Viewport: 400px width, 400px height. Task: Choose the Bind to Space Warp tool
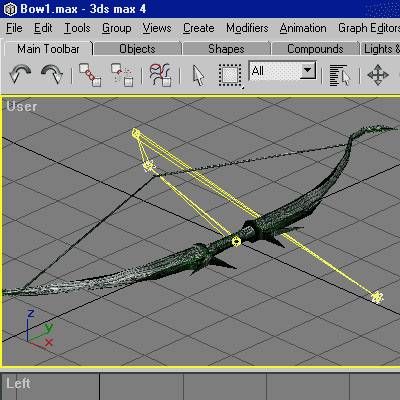point(161,75)
